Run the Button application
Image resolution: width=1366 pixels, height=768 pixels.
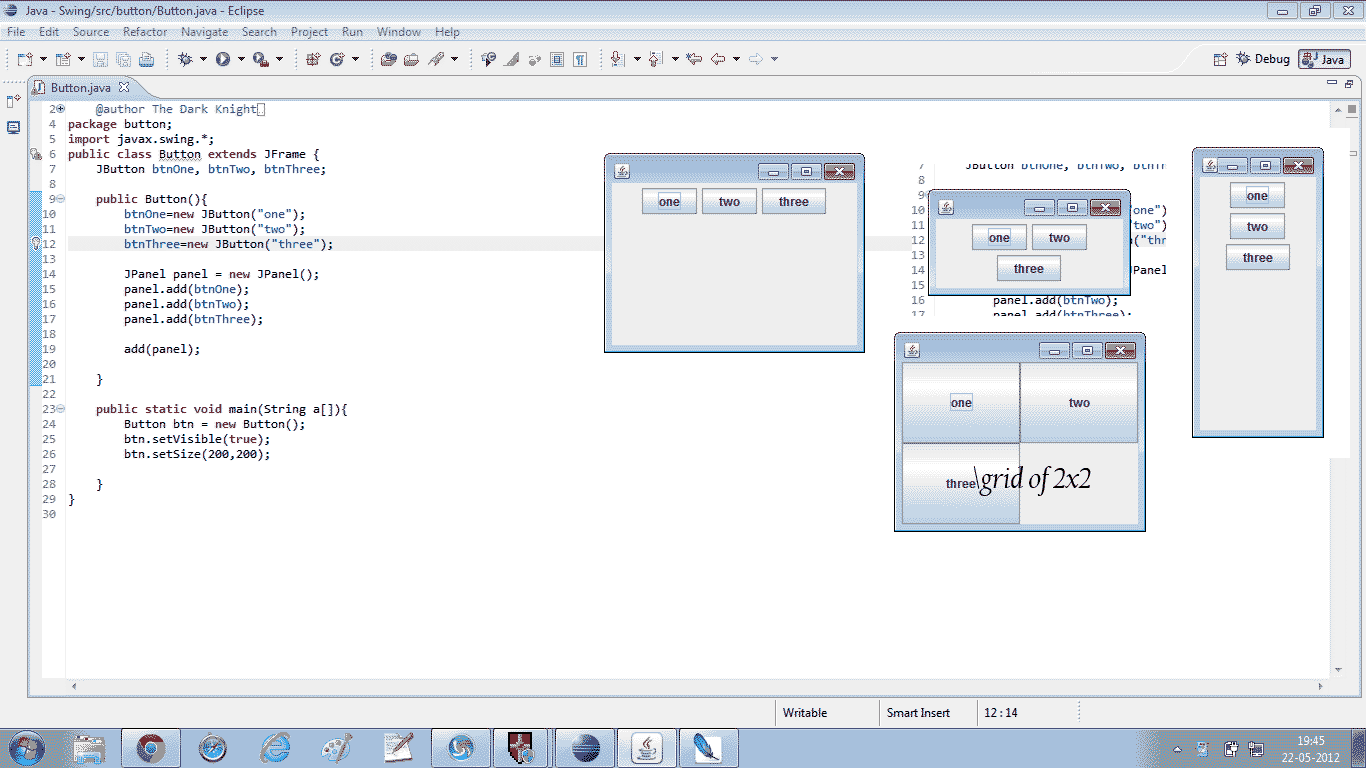coord(224,58)
